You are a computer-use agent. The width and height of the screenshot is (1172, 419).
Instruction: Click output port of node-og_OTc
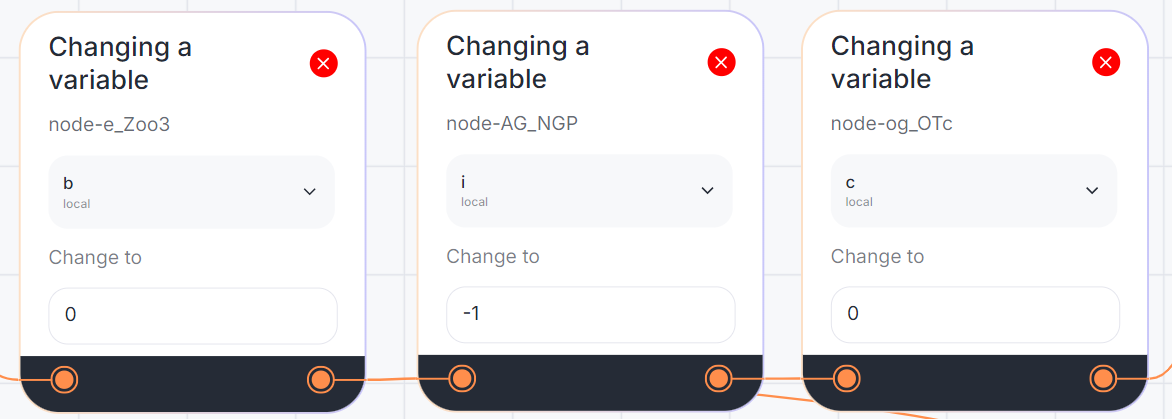click(1102, 378)
